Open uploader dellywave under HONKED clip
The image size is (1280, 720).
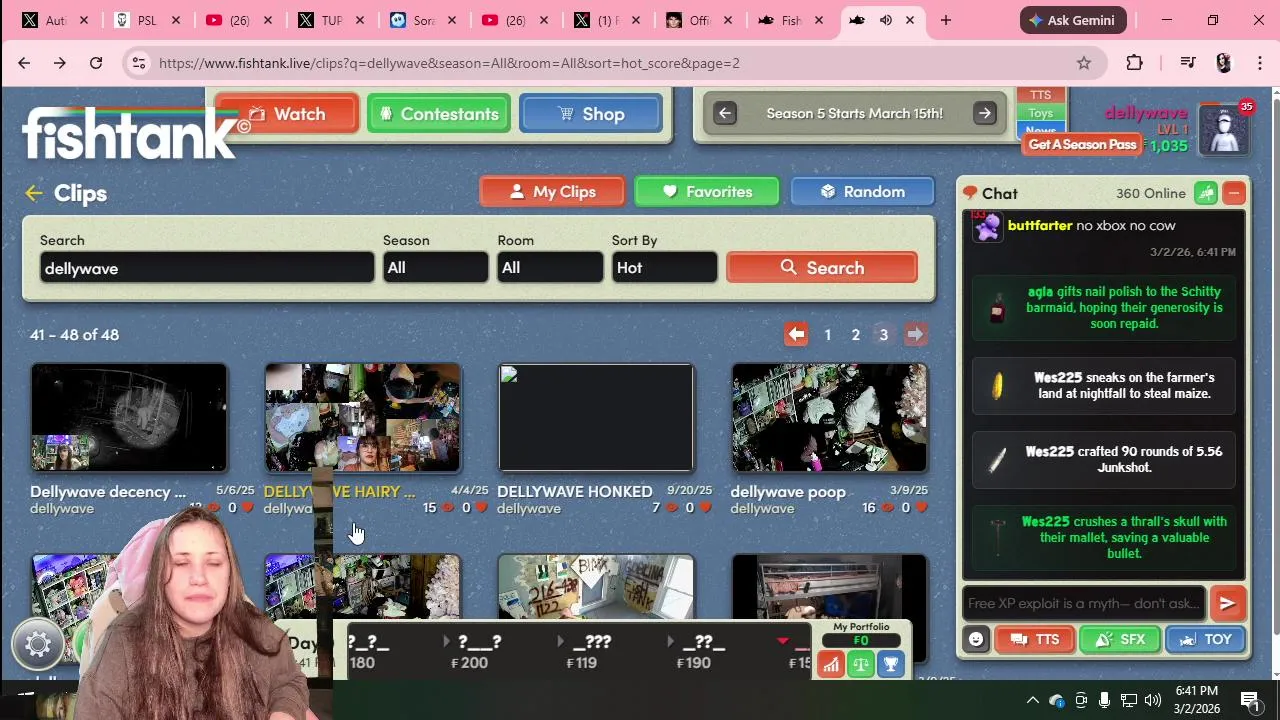pyautogui.click(x=529, y=509)
